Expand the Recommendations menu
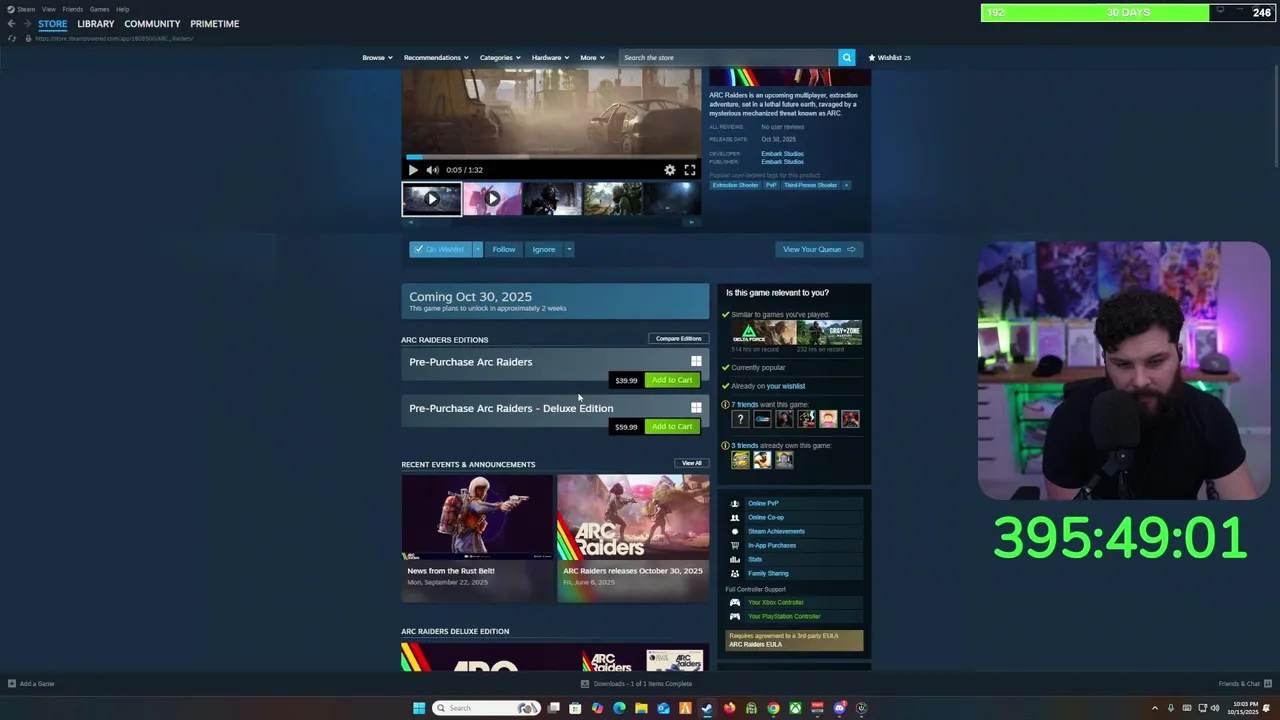This screenshot has width=1280, height=720. (x=436, y=57)
